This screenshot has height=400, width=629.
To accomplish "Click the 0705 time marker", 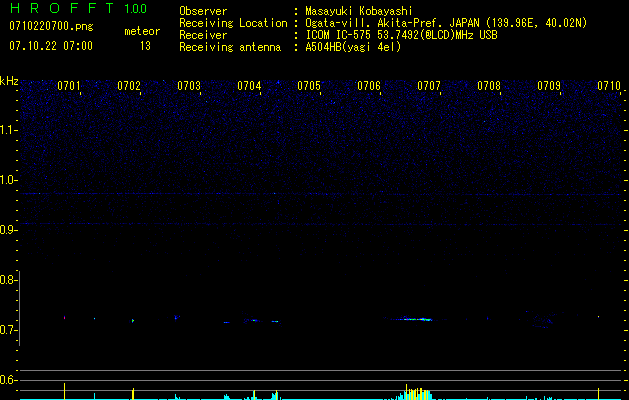I will 309,86.
